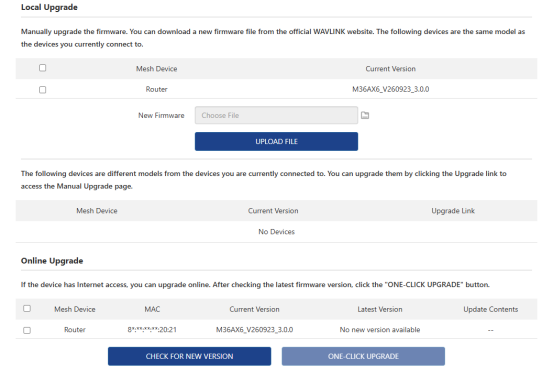Click the ONE-CLICK UPGRADE button
The height and width of the screenshot is (373, 554).
[363, 356]
